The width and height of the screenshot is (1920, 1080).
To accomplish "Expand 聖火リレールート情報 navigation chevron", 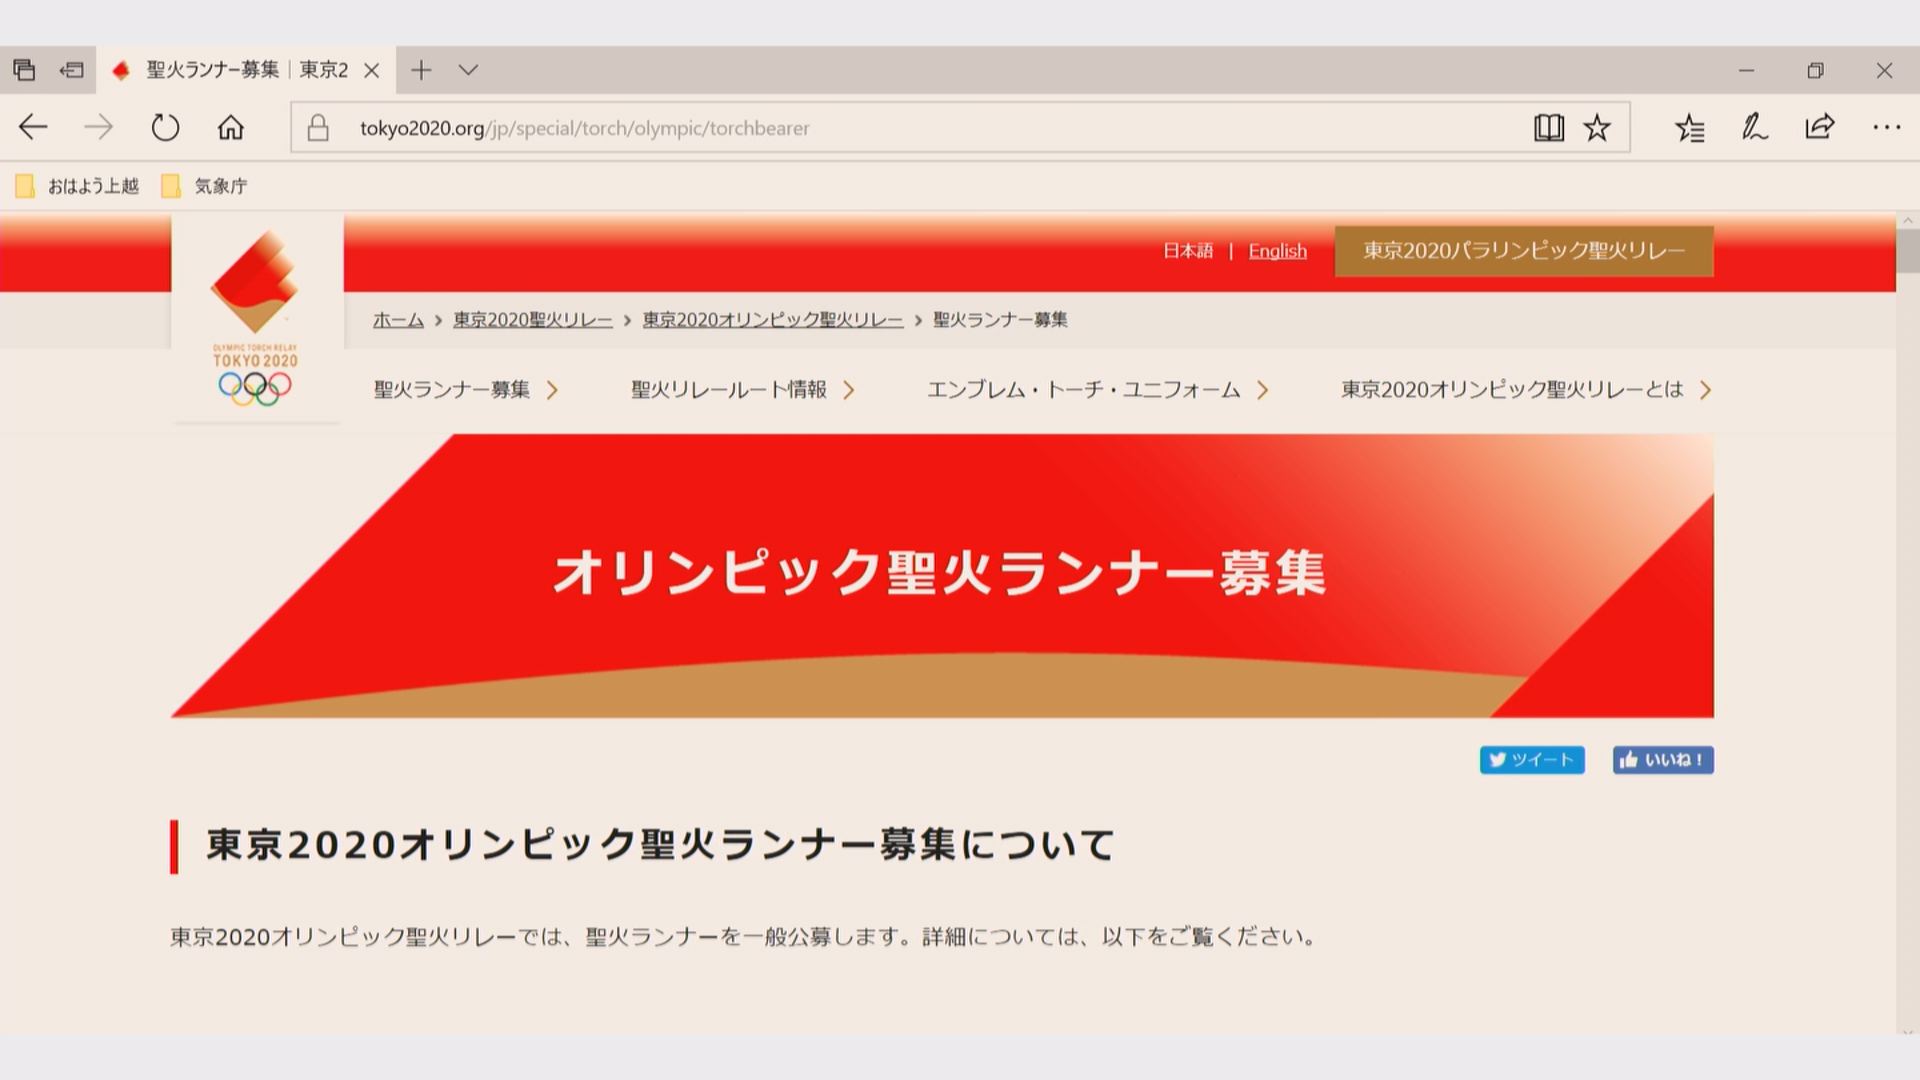I will click(x=849, y=390).
